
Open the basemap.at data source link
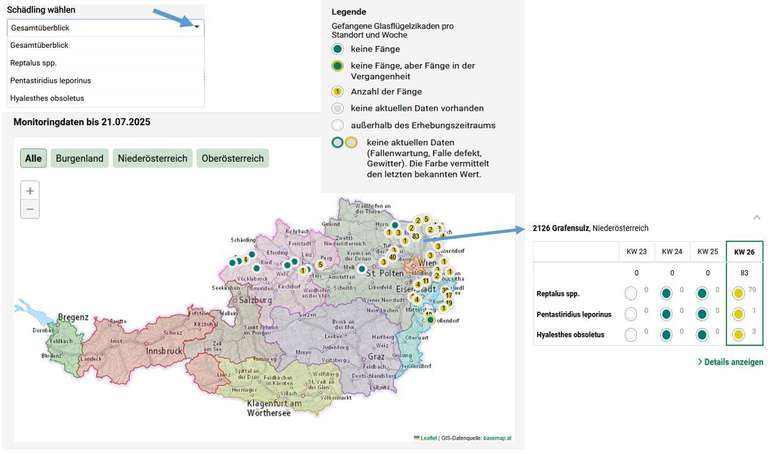pos(496,438)
